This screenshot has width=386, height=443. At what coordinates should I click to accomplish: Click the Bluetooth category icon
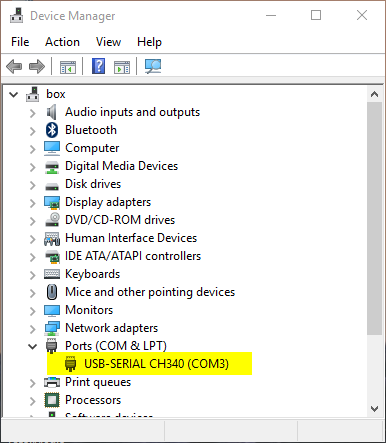(x=52, y=130)
